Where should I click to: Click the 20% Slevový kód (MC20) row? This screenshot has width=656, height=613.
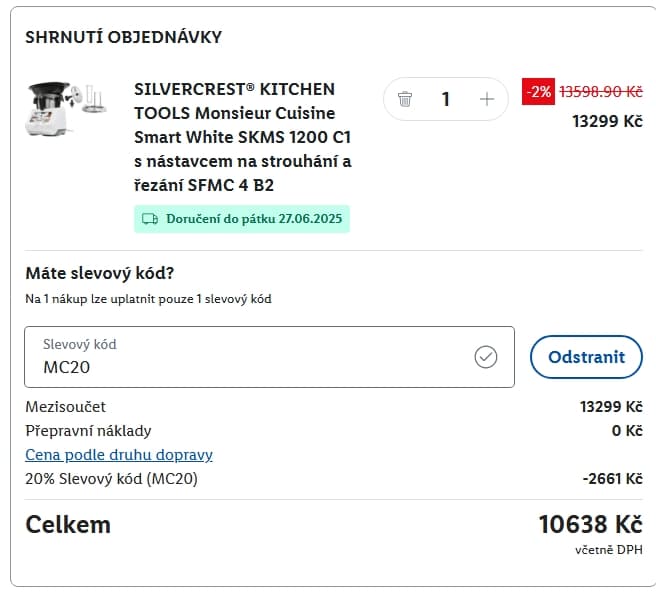click(111, 479)
